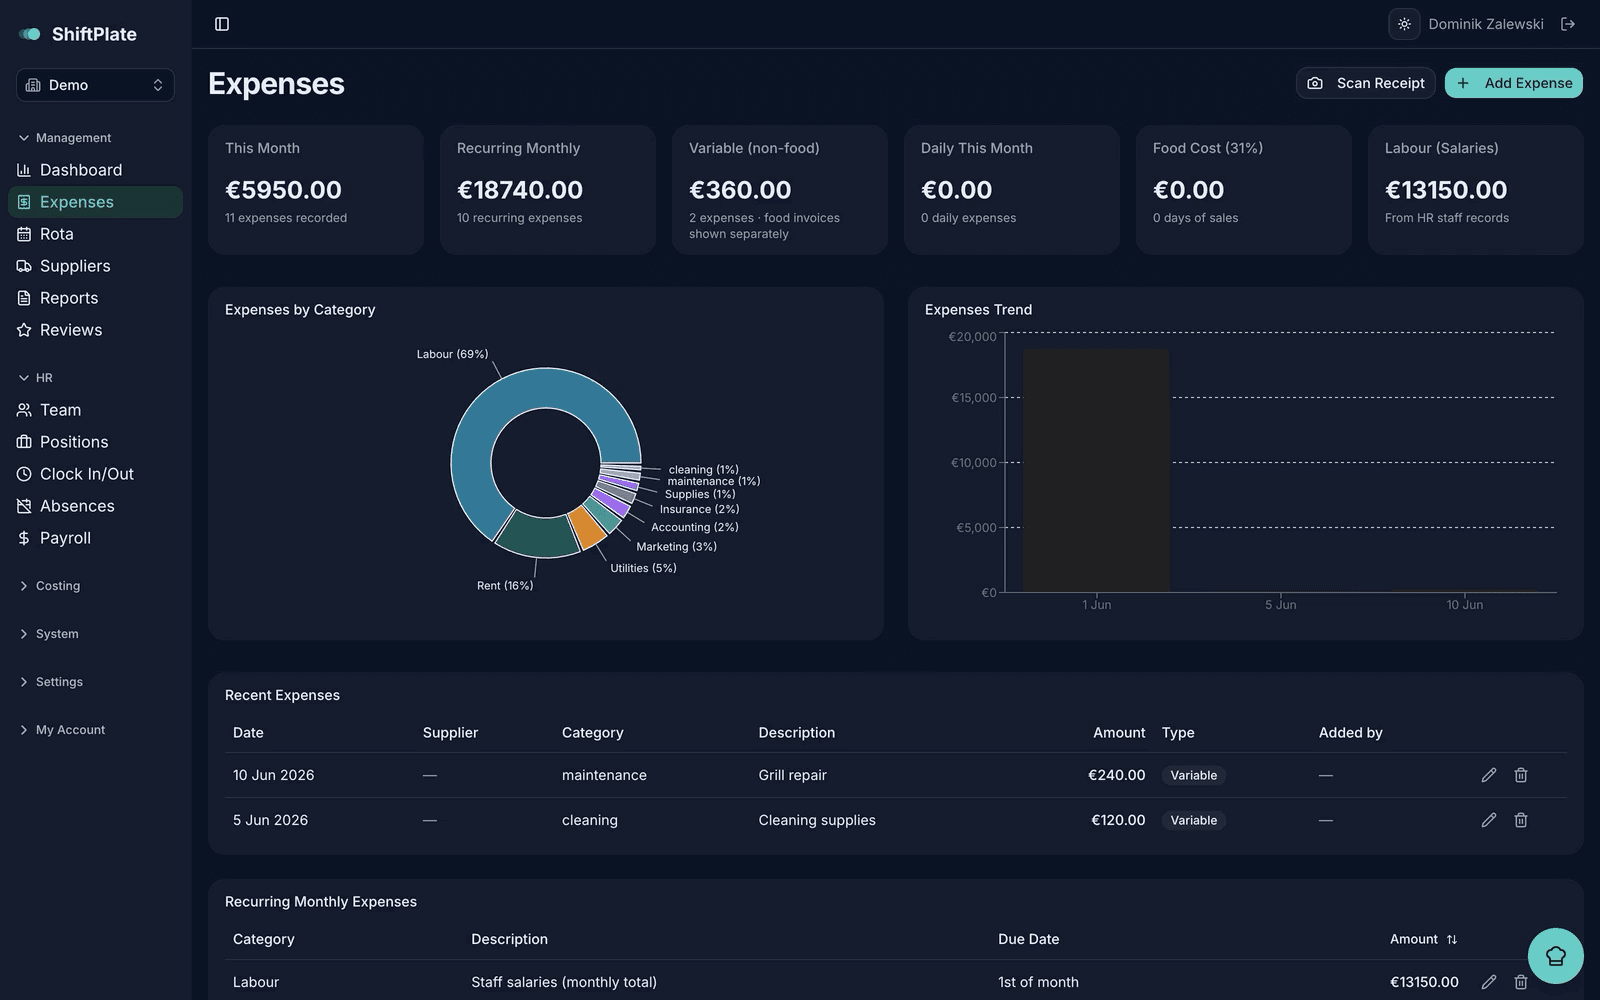Delete the Staff salaries recurring expense
Screen dimensions: 1600x1000
(x=1521, y=982)
